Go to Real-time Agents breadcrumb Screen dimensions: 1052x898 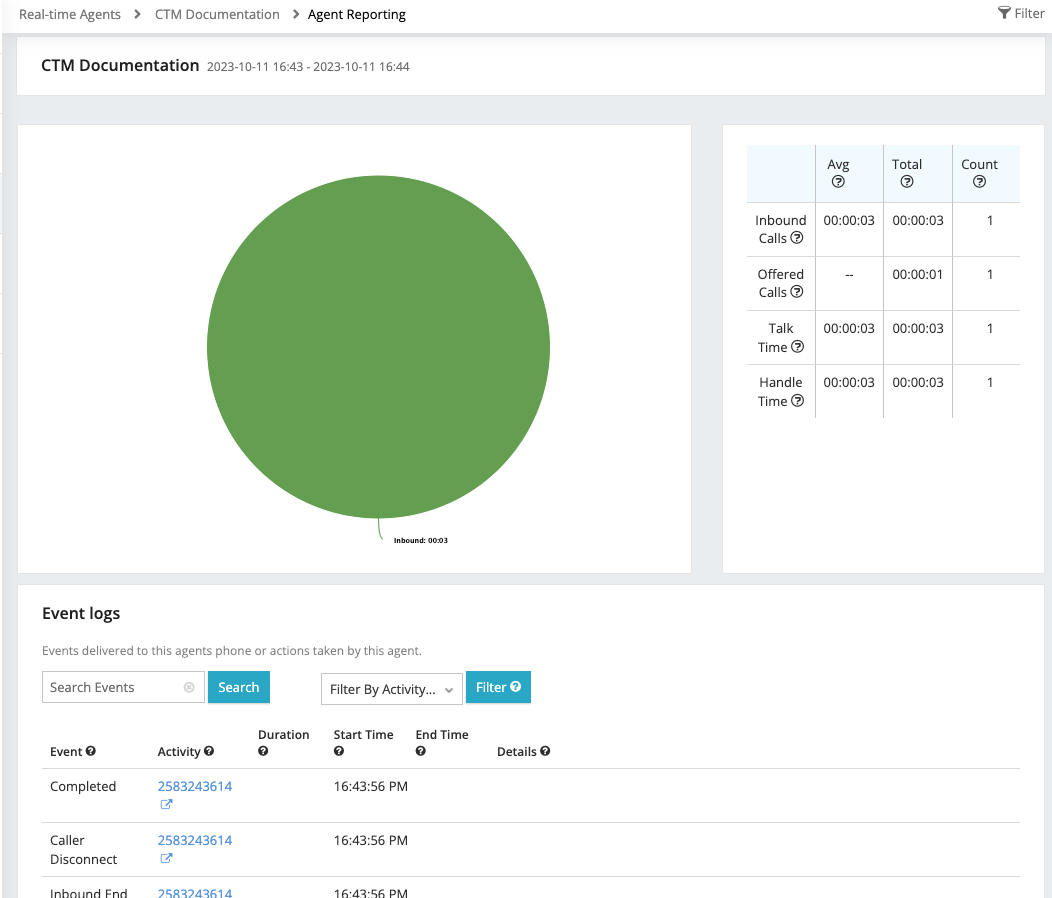70,14
